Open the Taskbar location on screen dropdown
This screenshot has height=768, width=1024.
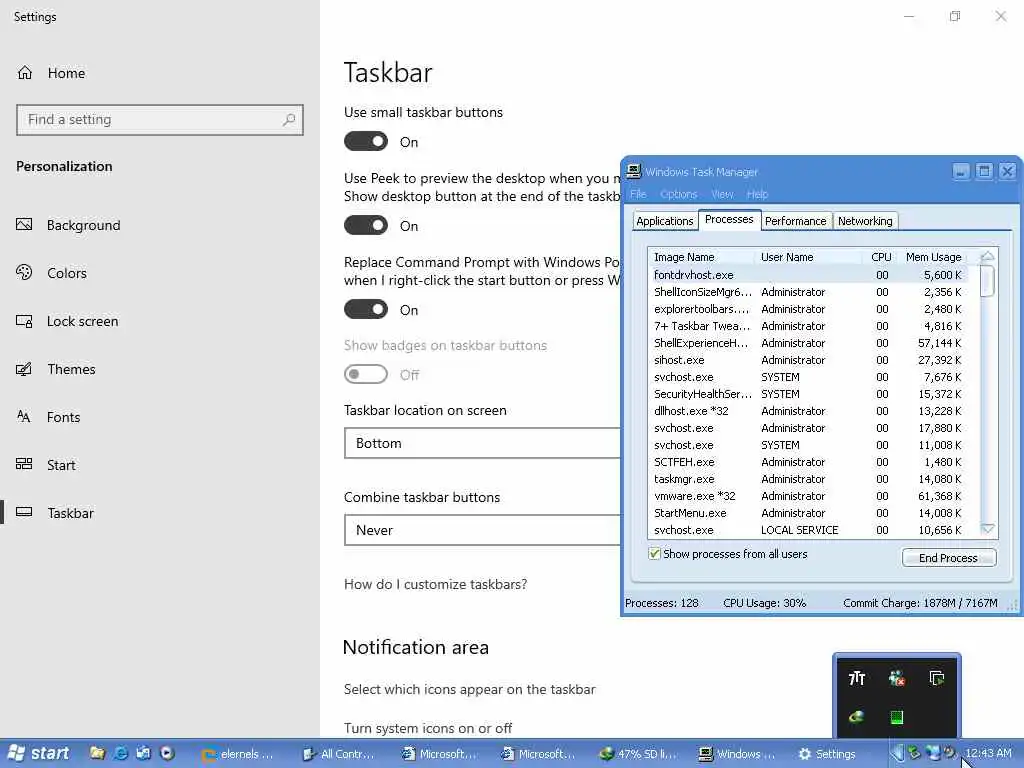point(482,443)
